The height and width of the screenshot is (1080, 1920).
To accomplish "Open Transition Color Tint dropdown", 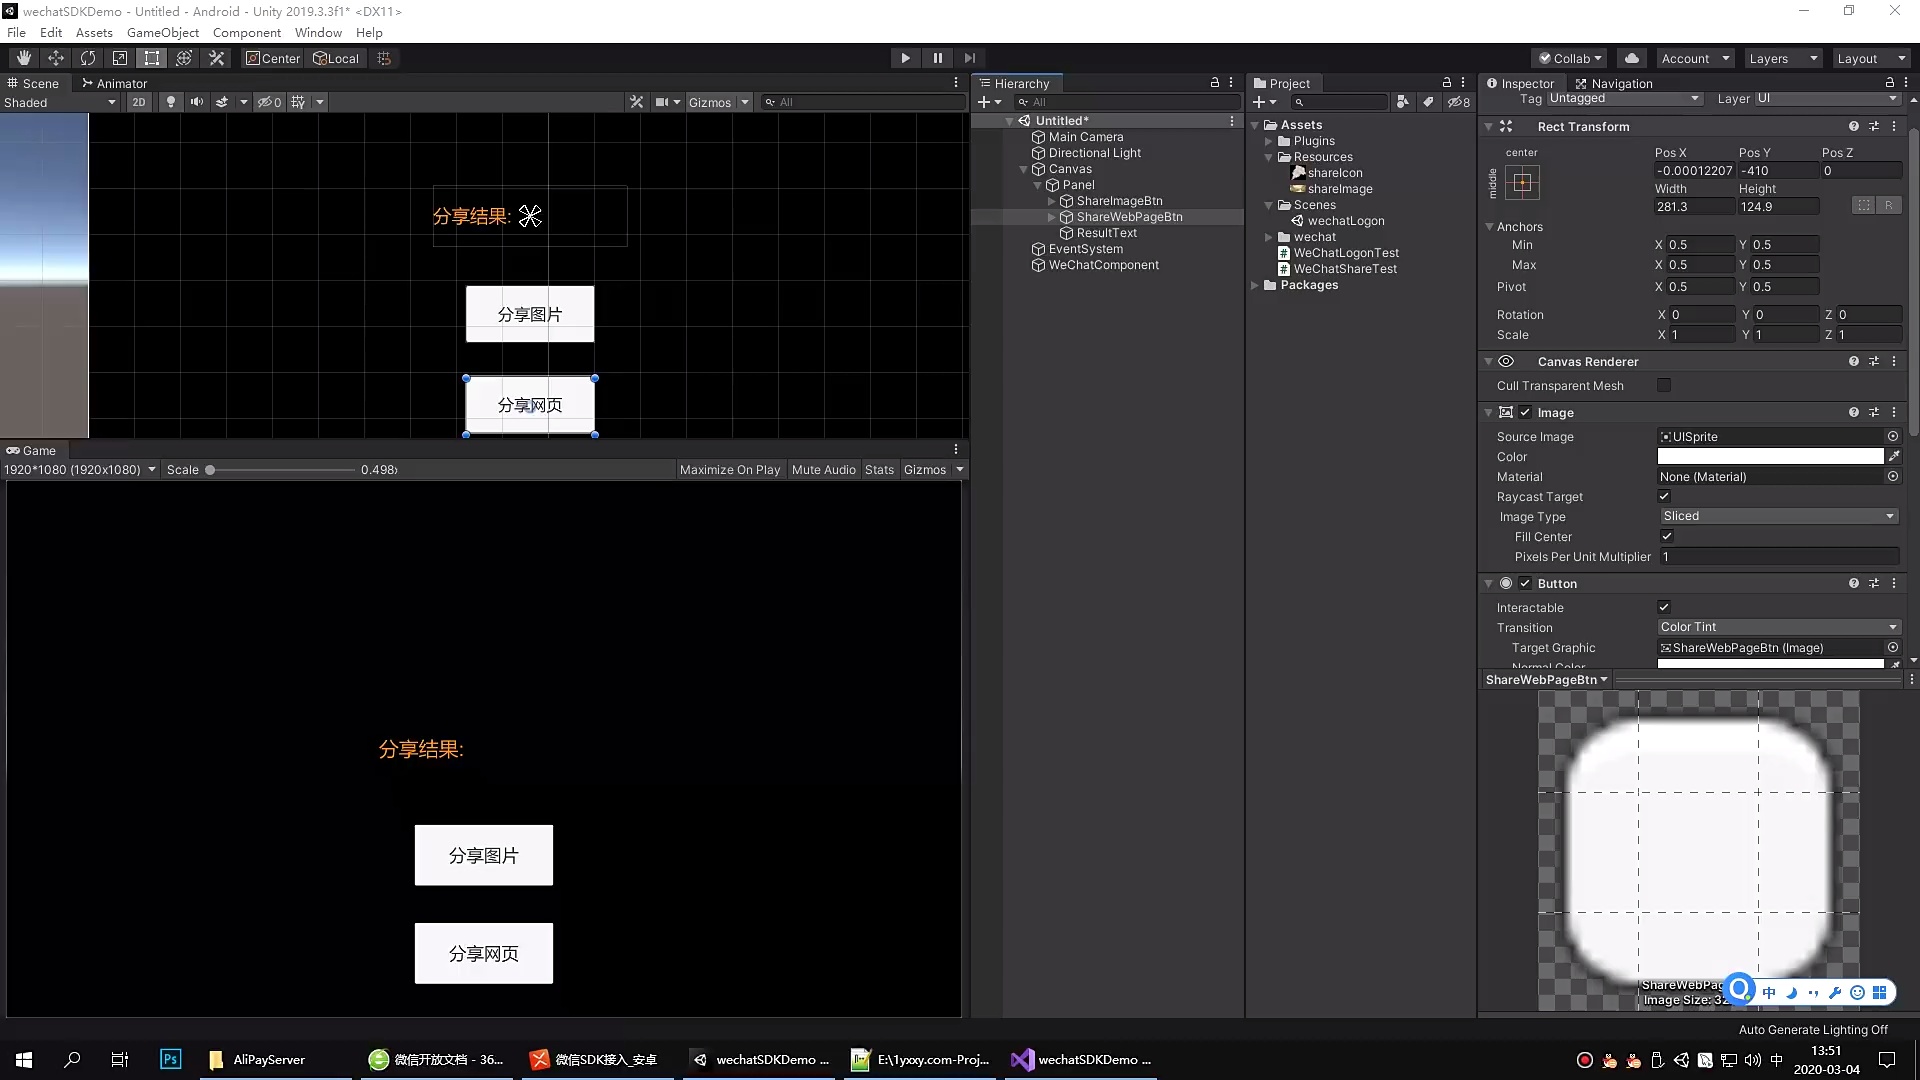I will click(1778, 627).
